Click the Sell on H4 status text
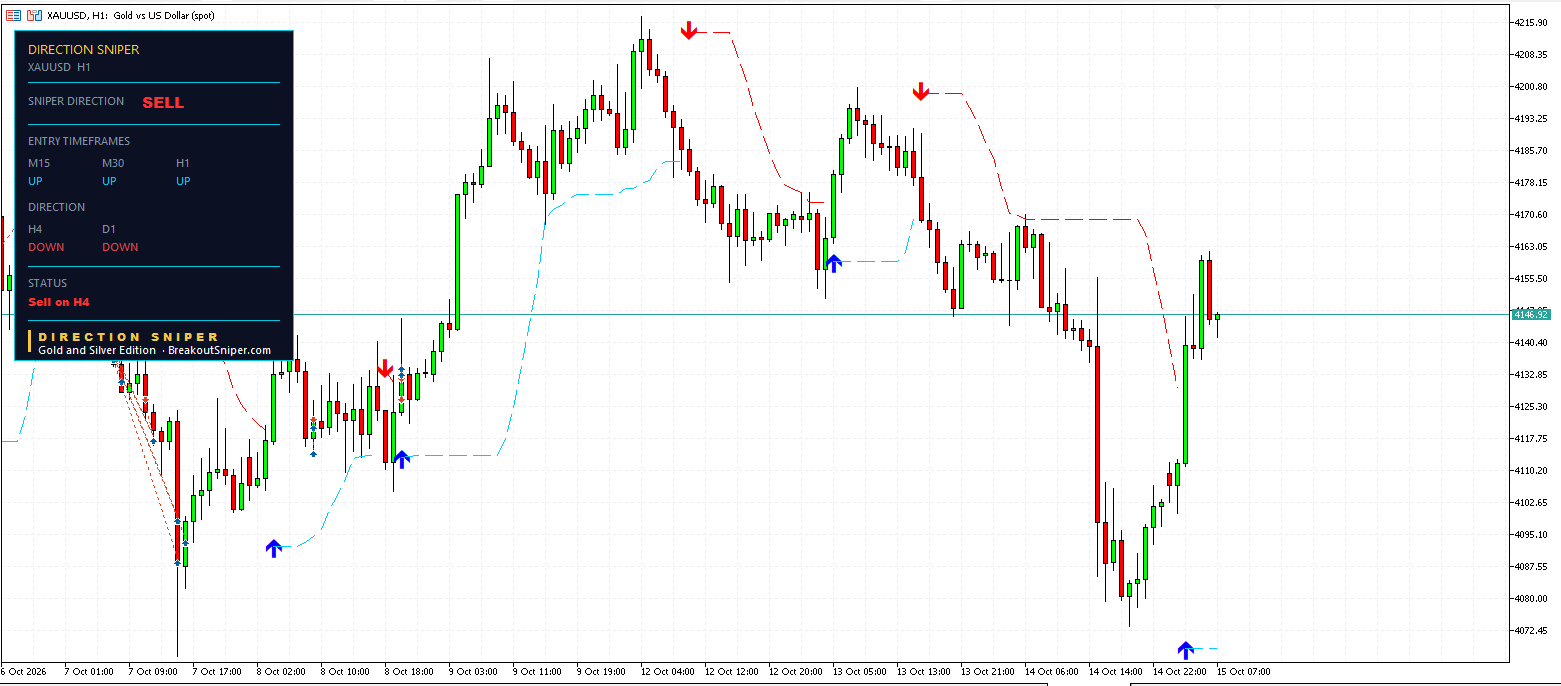 click(59, 301)
